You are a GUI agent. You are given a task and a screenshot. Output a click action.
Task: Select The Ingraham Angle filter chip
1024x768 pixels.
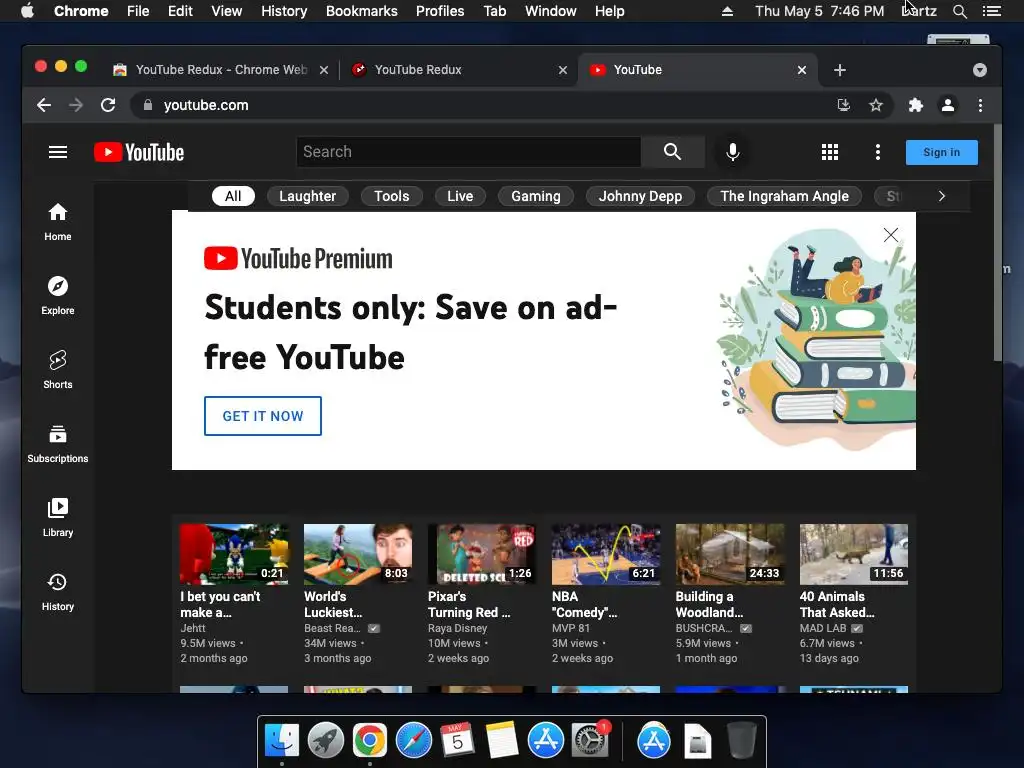pos(784,196)
